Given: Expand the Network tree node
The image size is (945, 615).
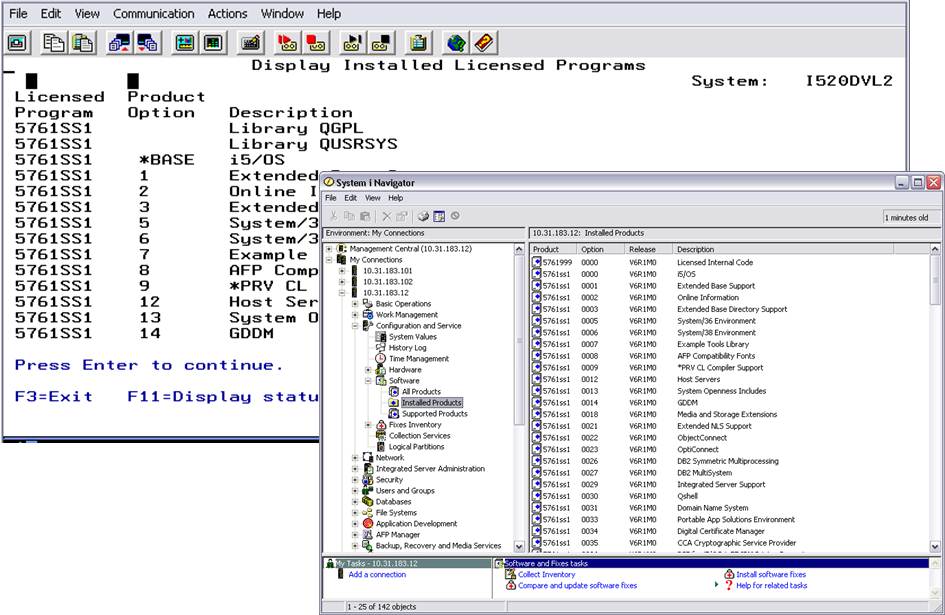Looking at the screenshot, I should coord(355,457).
